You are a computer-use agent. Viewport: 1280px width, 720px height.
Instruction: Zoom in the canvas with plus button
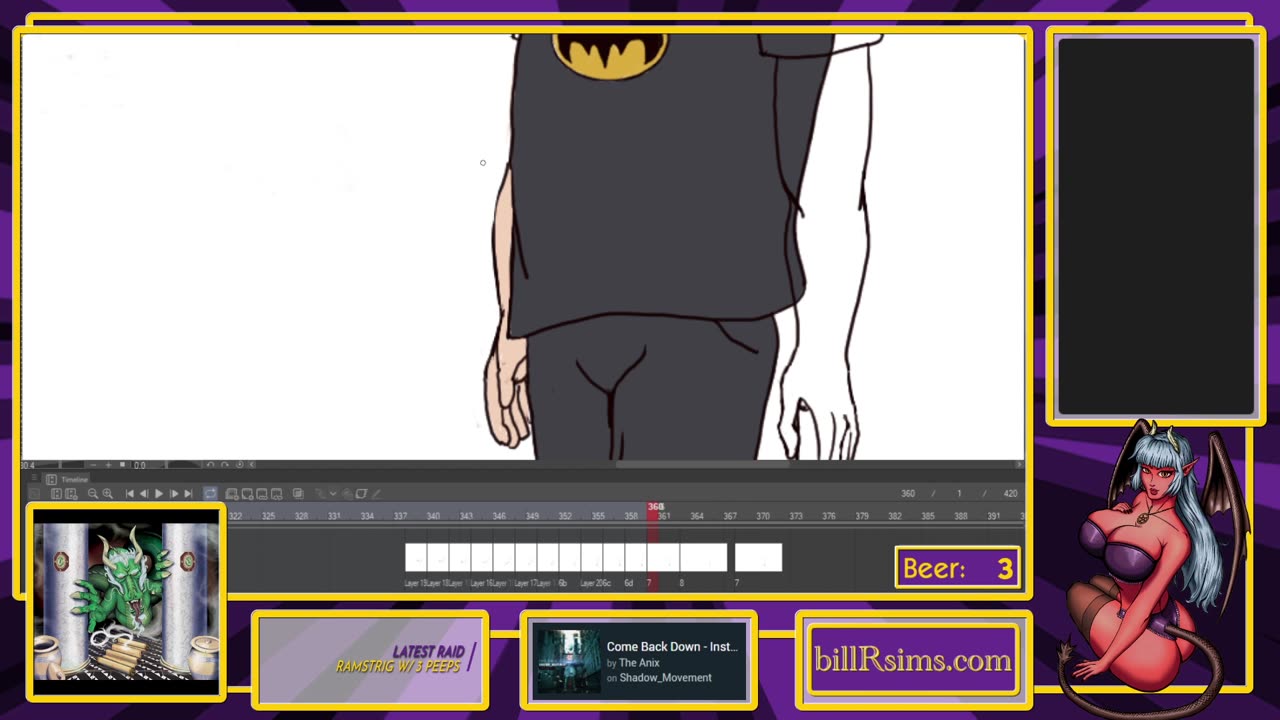[x=108, y=465]
